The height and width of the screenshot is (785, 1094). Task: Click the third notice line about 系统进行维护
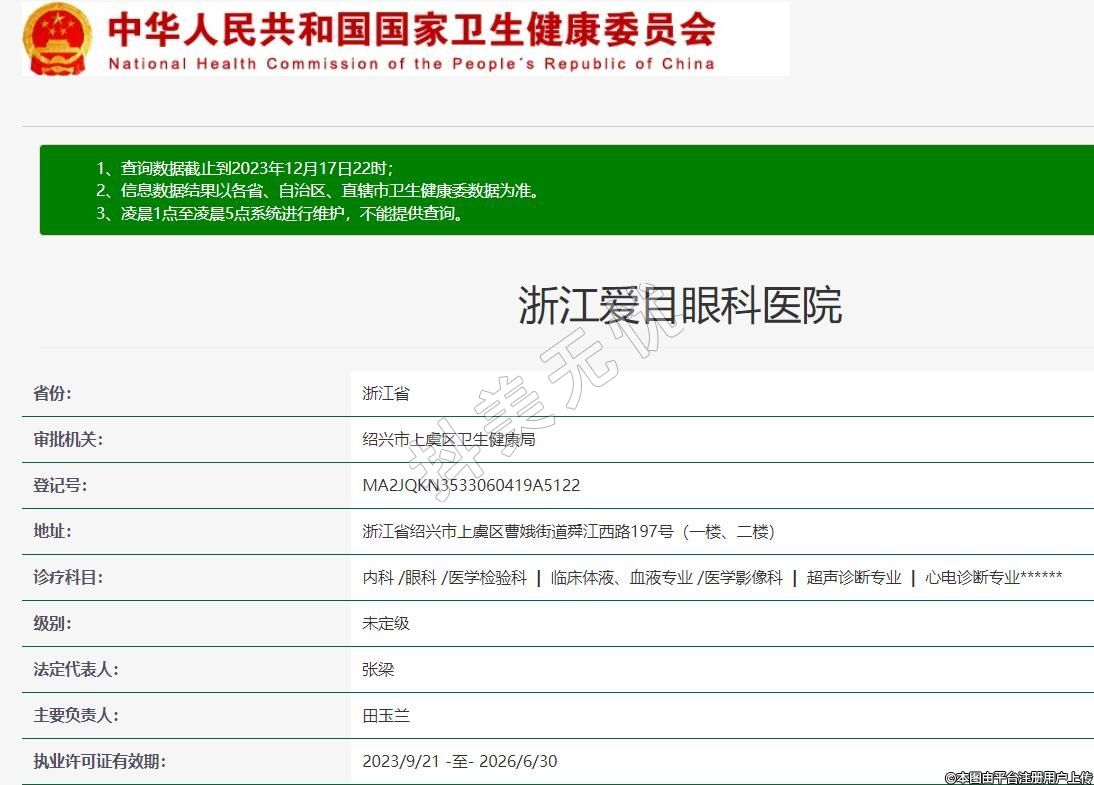tap(281, 212)
